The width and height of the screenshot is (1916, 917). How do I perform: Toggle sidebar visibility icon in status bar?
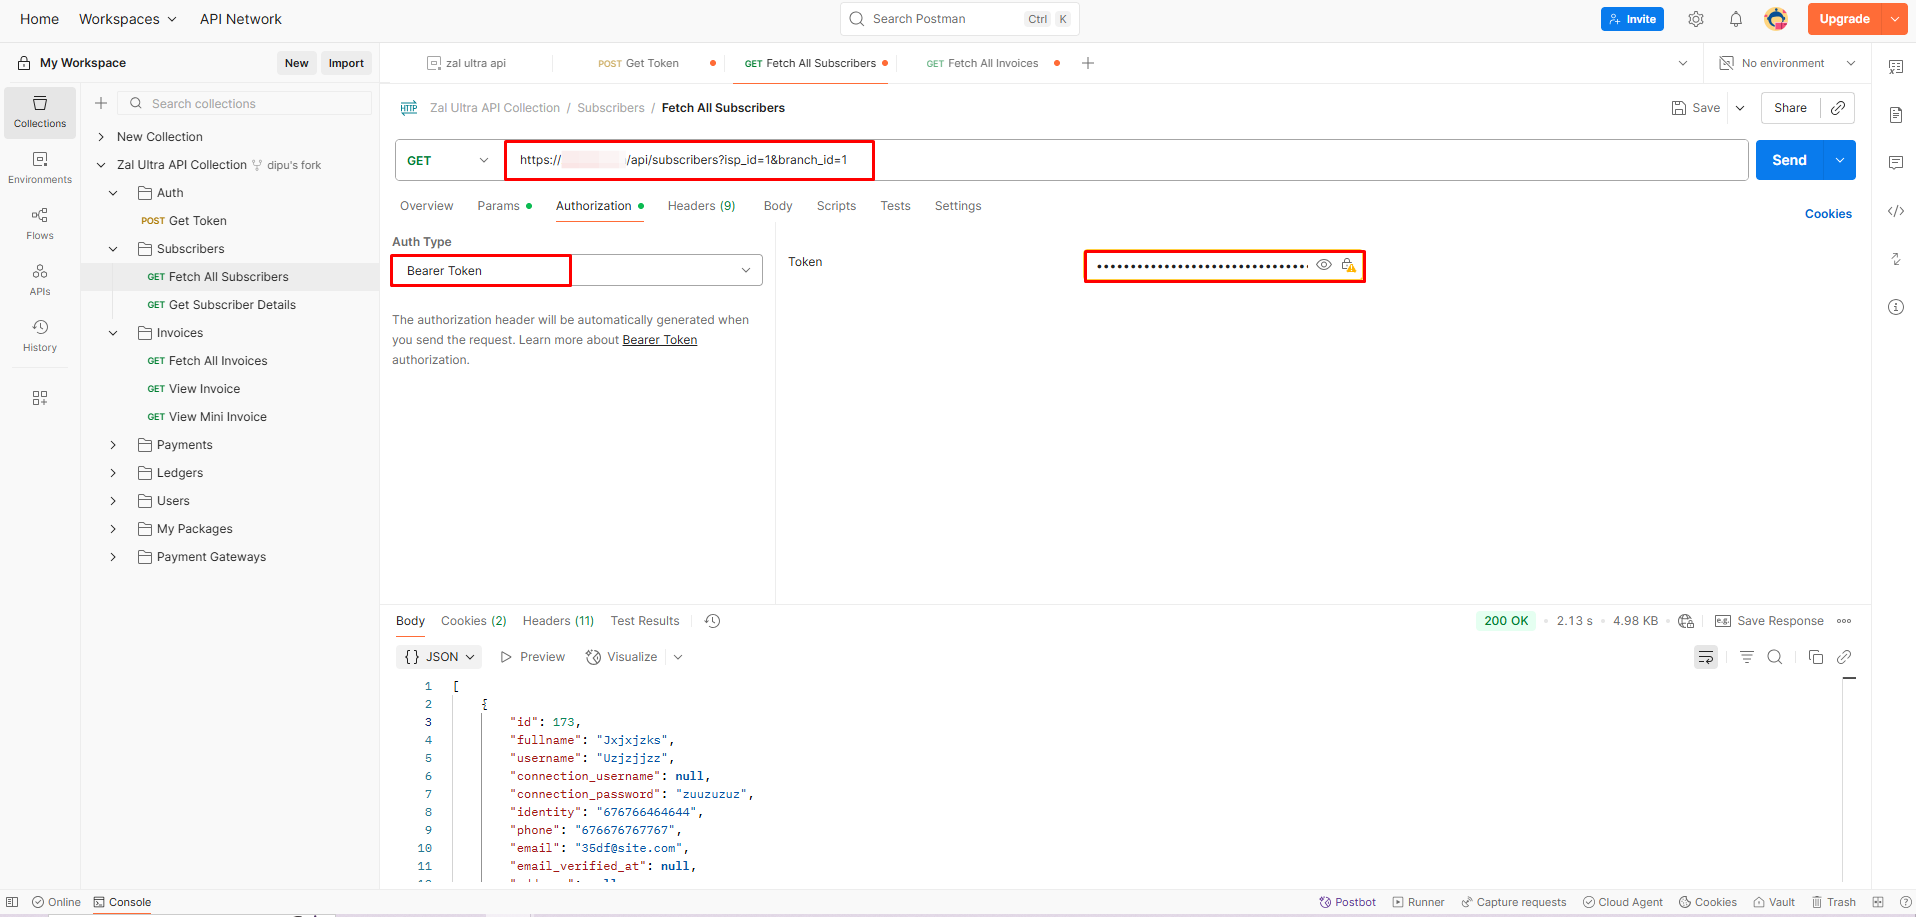pyautogui.click(x=12, y=902)
